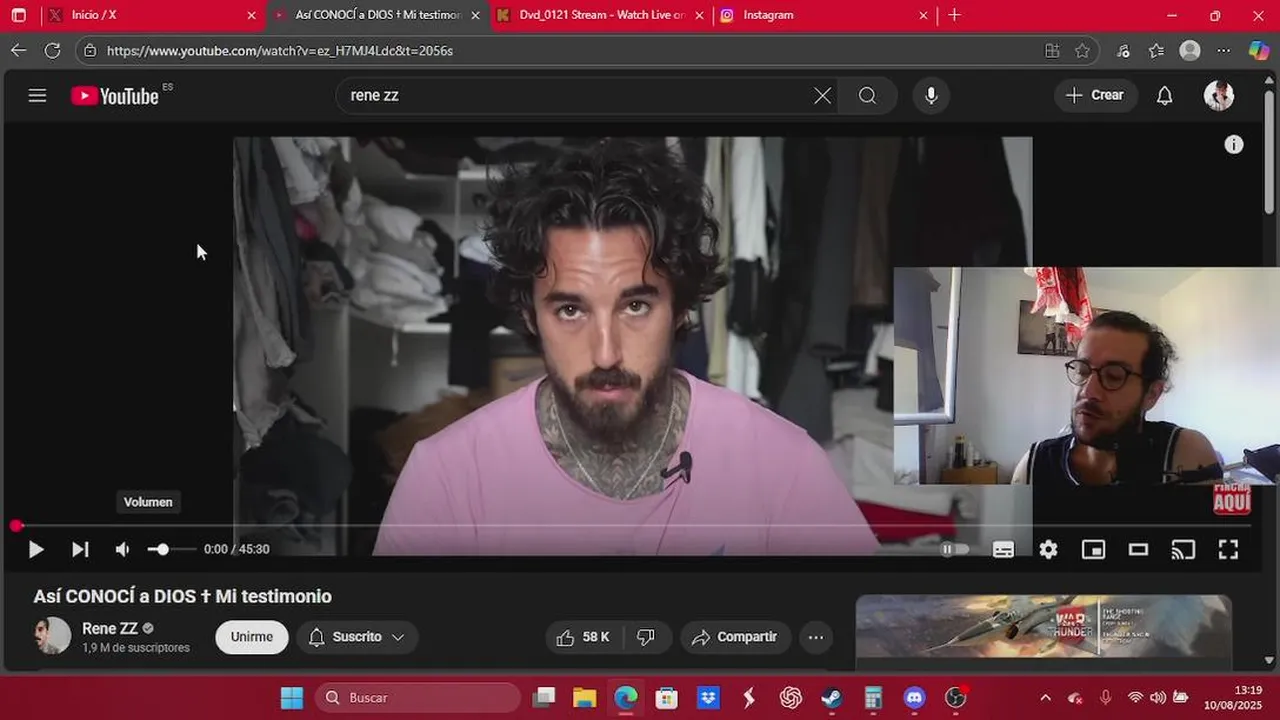Open Edge tab actions menu icon

pyautogui.click(x=18, y=15)
